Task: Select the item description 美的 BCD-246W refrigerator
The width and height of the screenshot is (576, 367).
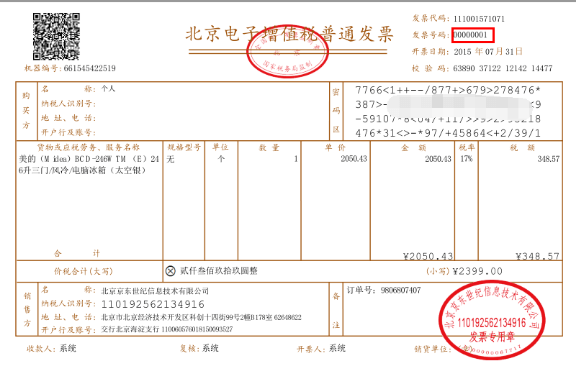Action: (x=89, y=165)
